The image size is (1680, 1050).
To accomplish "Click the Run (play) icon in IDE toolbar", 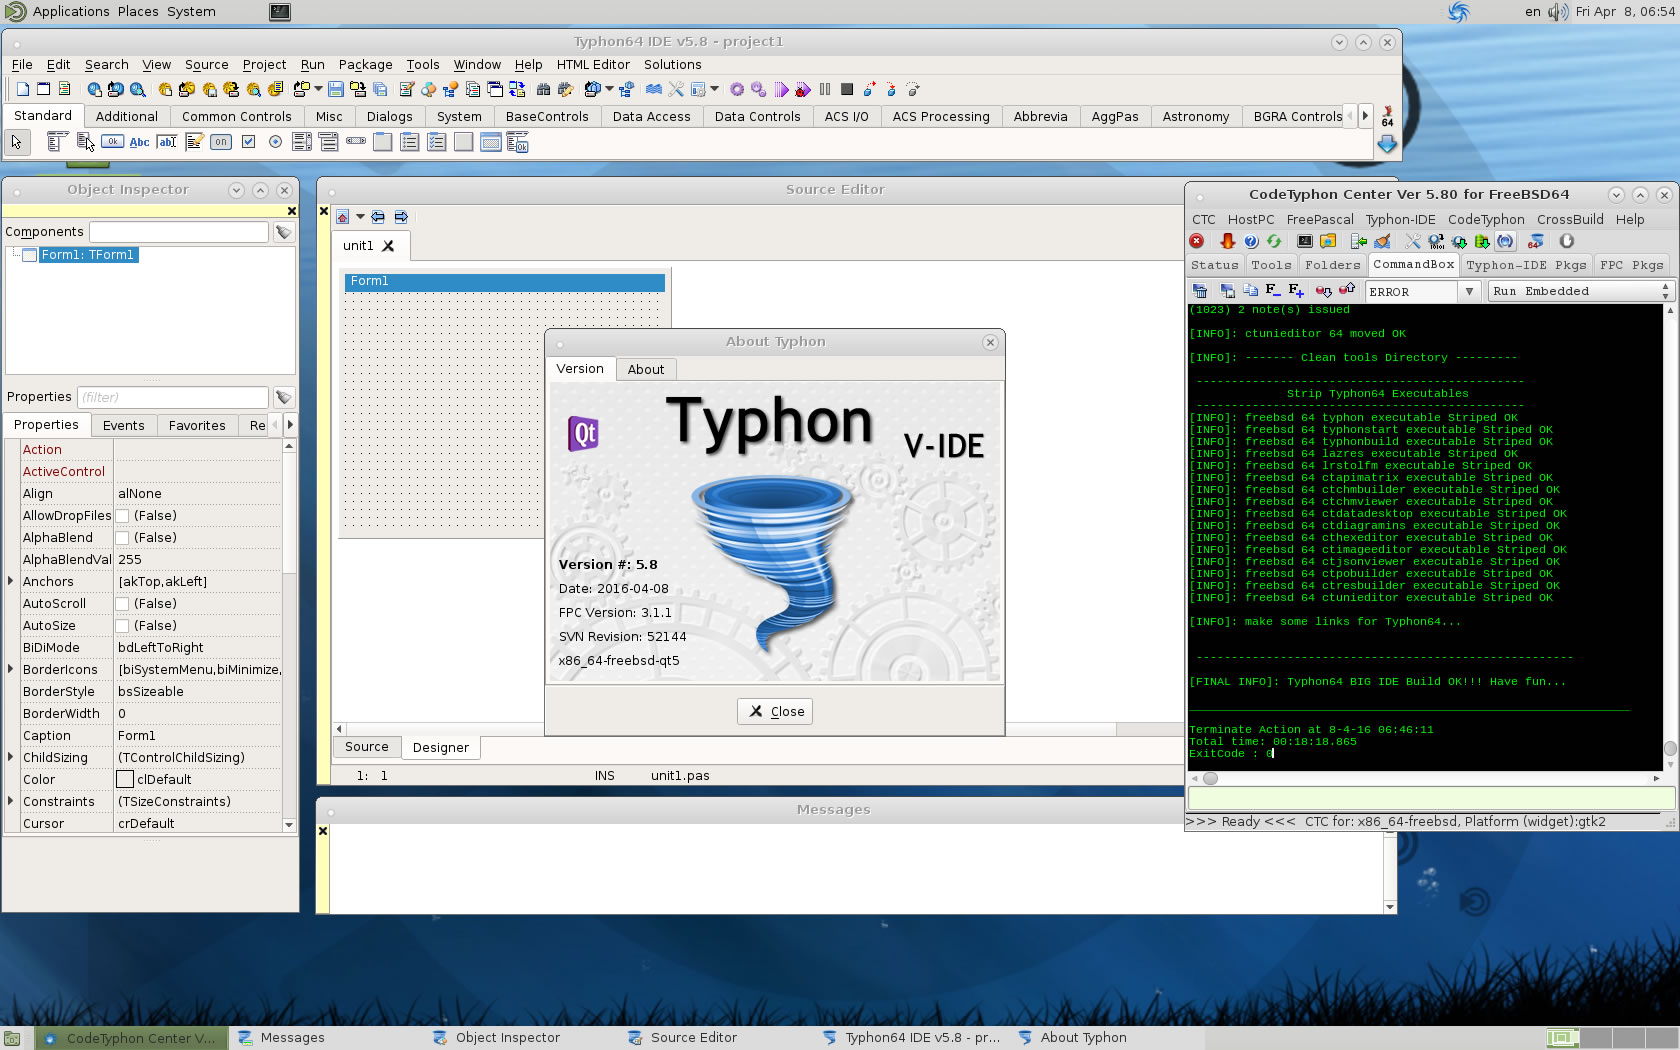I will [781, 90].
